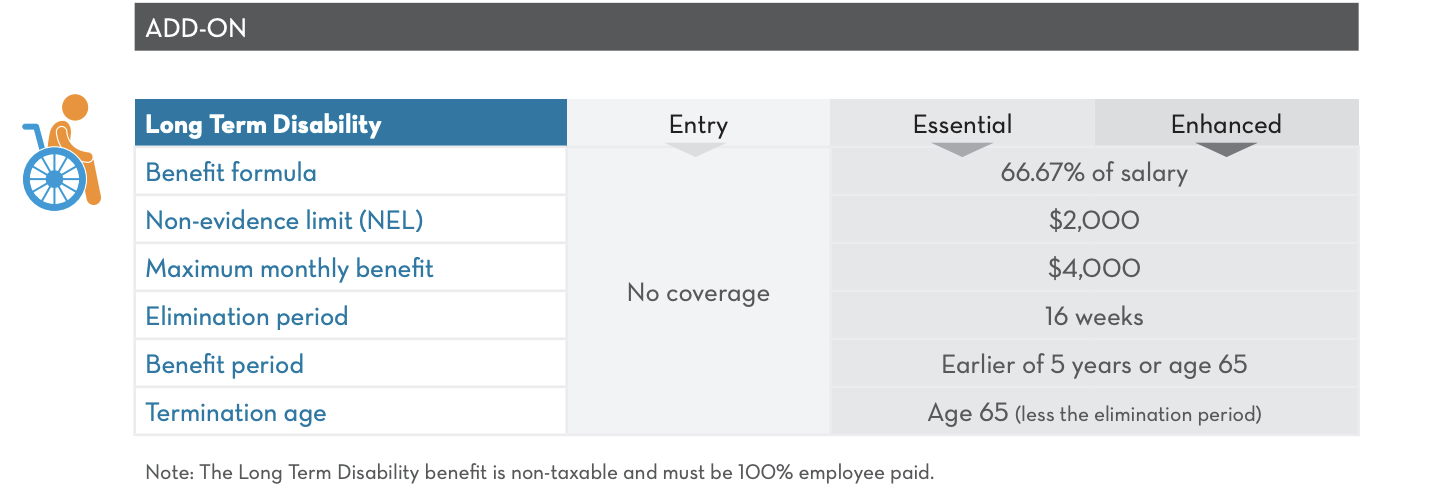This screenshot has width=1454, height=498.
Task: Click the arrow below Entry
Action: coord(695,150)
